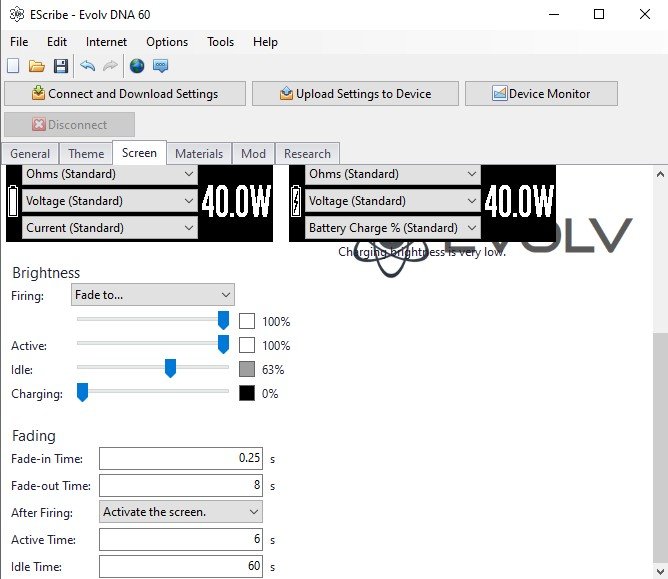Open the Edit menu
Image resolution: width=668 pixels, height=579 pixels.
(57, 42)
